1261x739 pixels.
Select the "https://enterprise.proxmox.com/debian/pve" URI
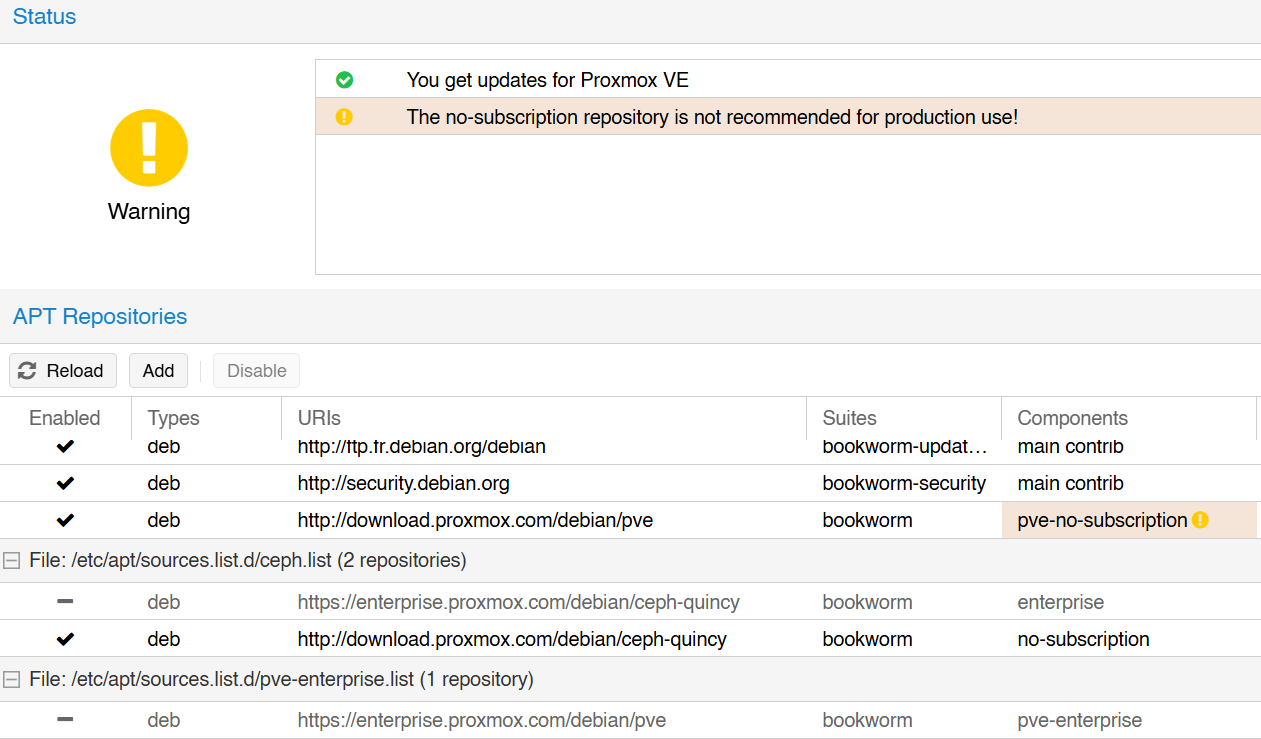482,720
